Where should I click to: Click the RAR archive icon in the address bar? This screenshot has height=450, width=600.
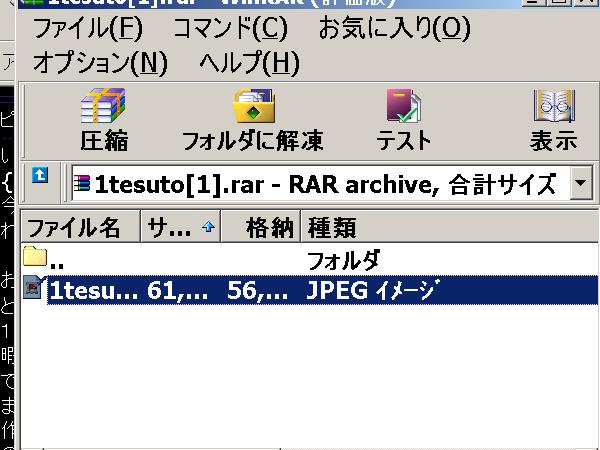[82, 184]
